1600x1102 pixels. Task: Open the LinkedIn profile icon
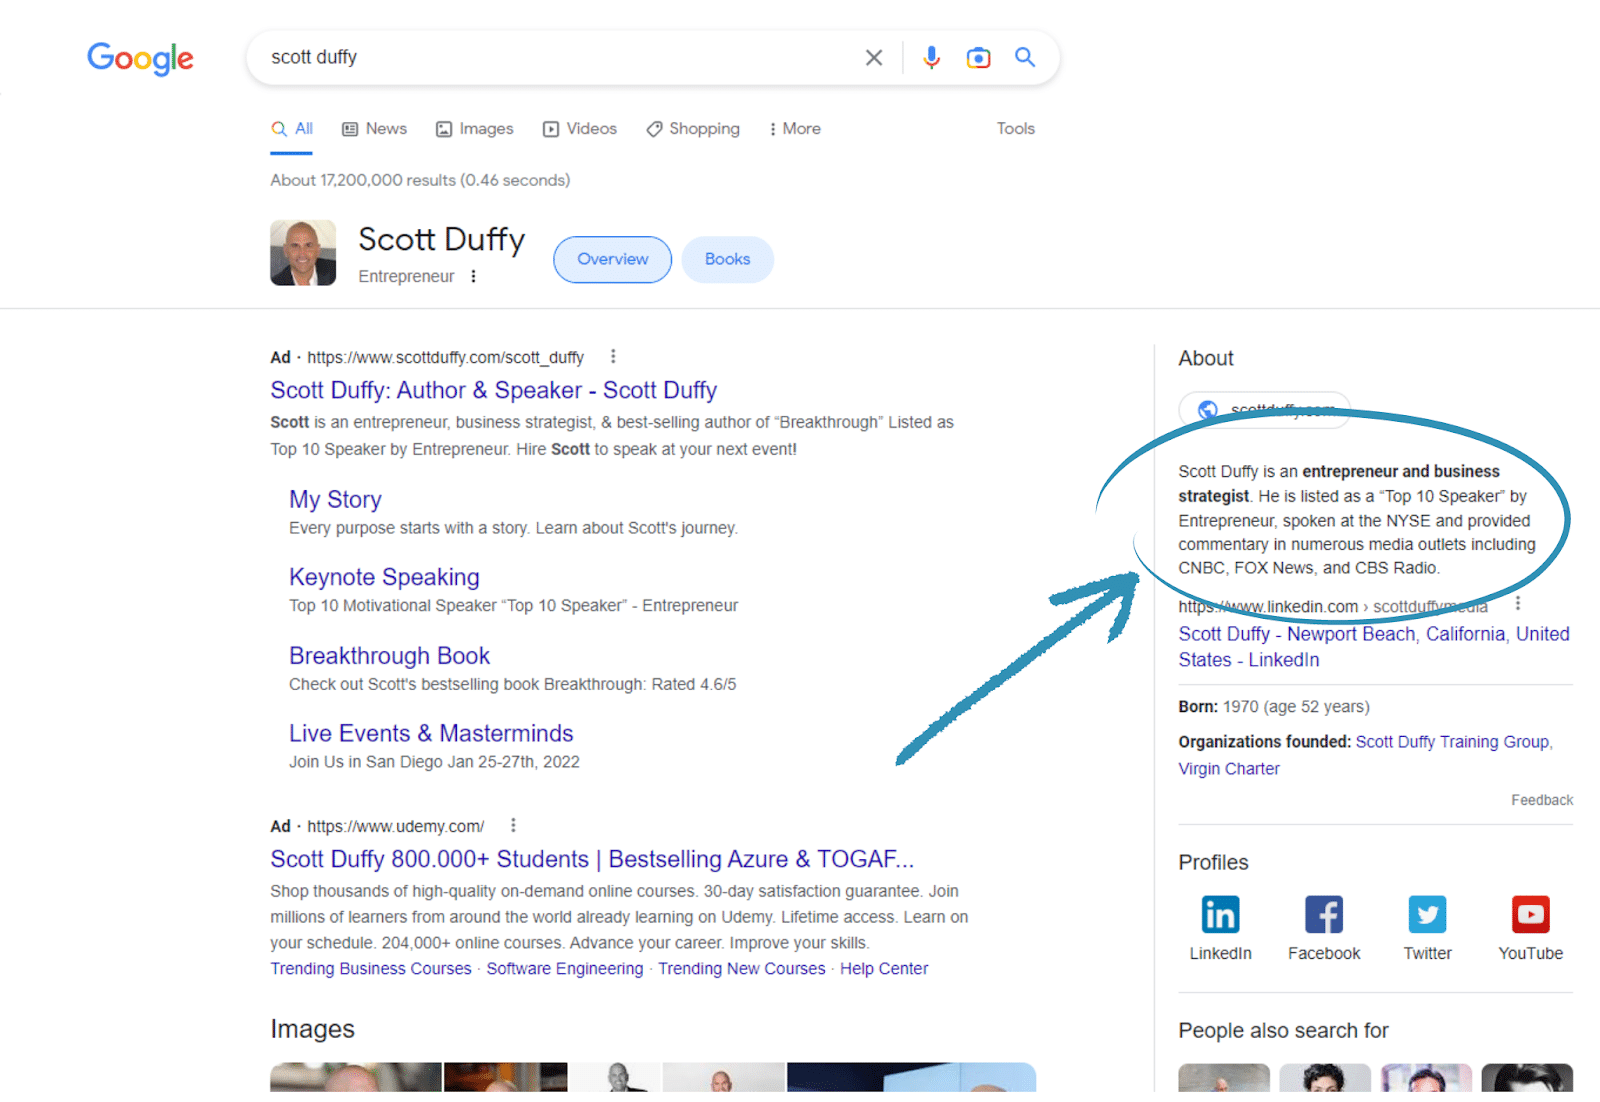point(1220,914)
